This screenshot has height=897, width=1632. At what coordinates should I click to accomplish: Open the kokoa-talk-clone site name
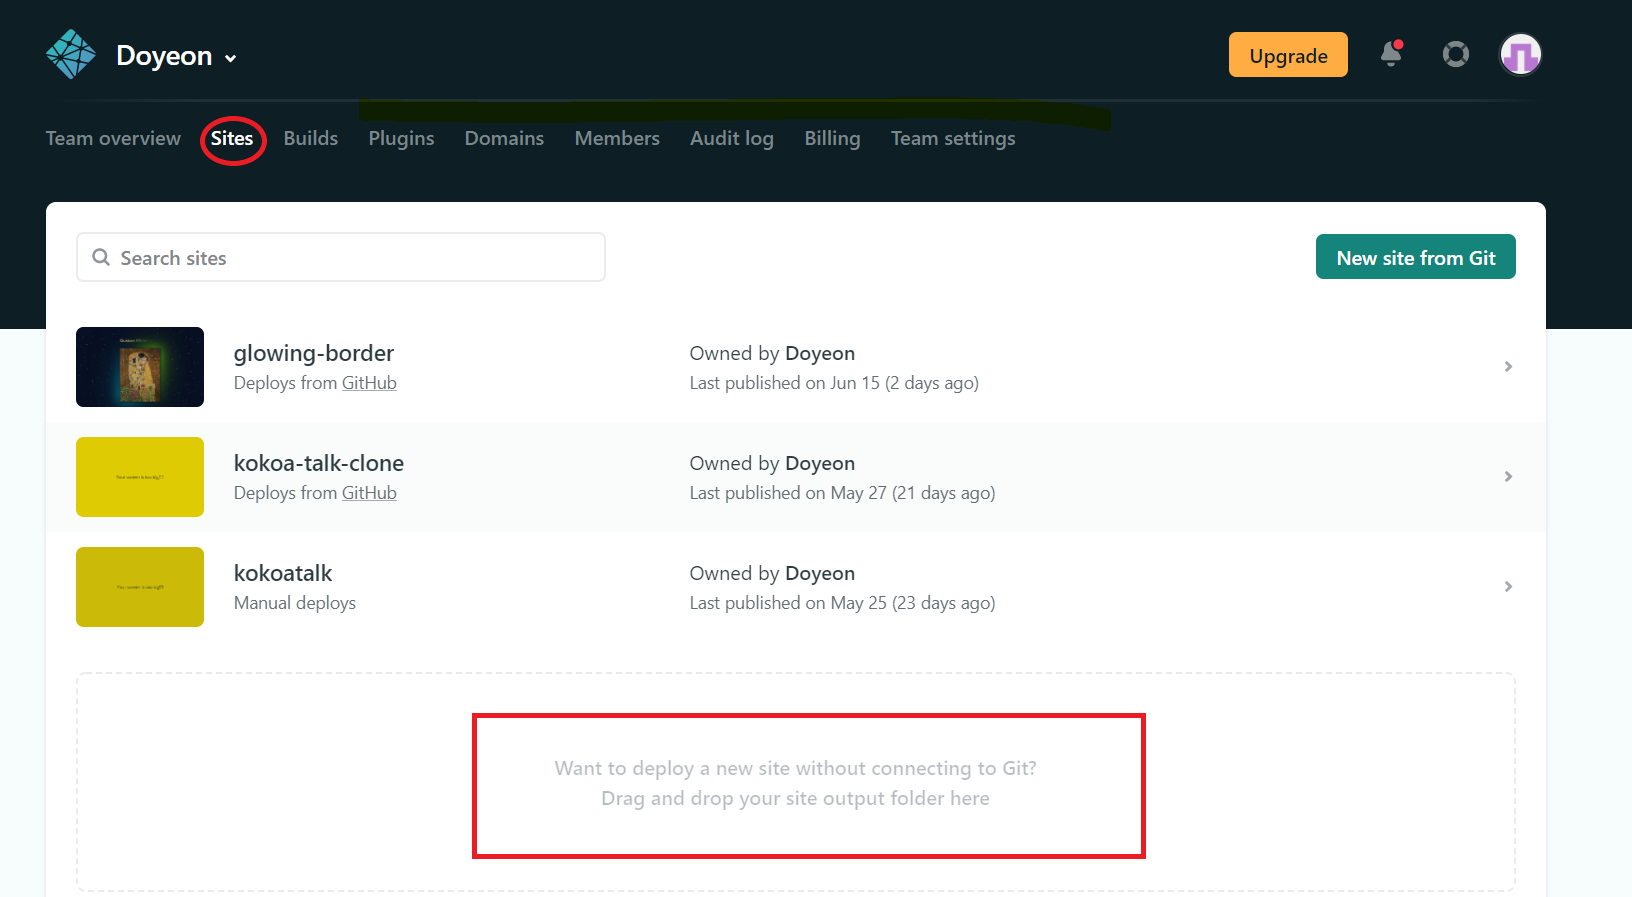pos(319,463)
